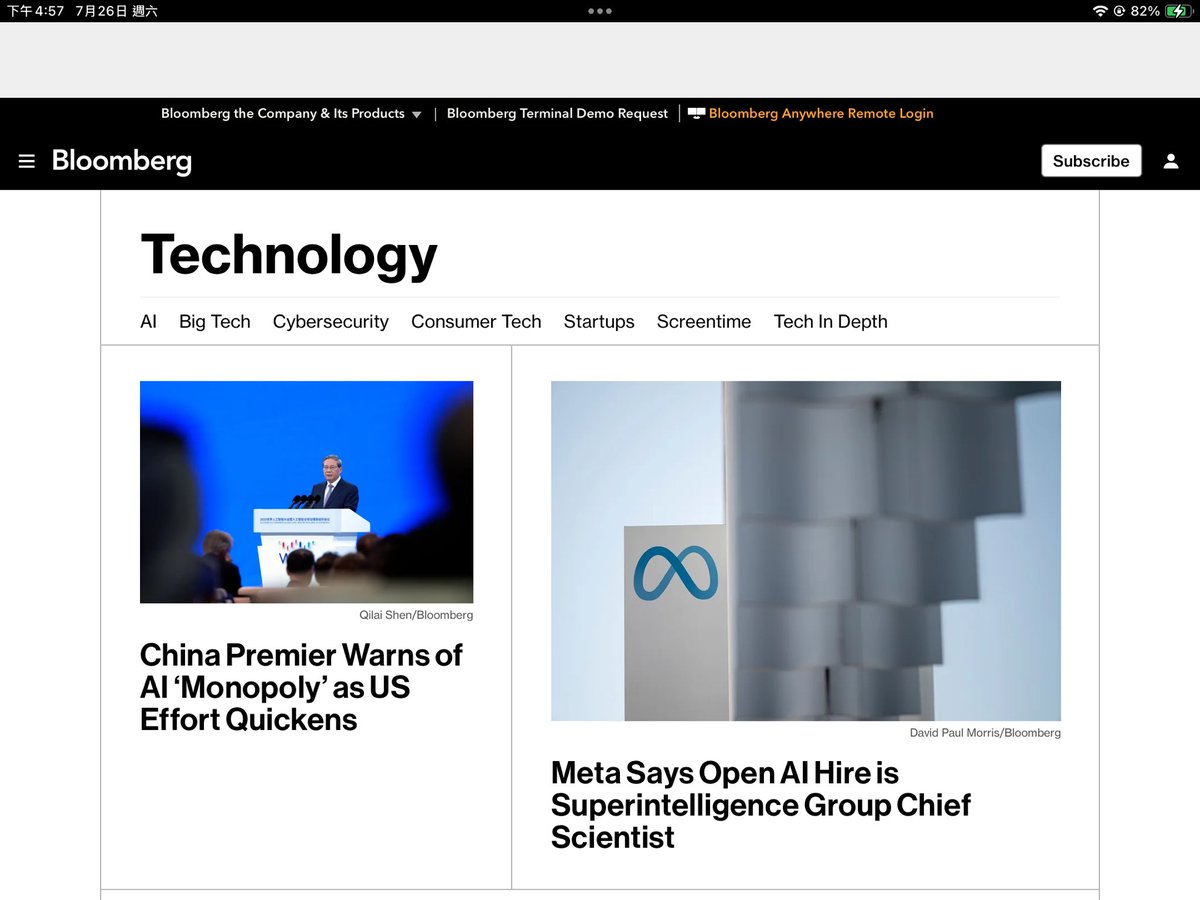
Task: Click Qilai Shen/Bloomberg photo credit
Action: click(x=416, y=615)
